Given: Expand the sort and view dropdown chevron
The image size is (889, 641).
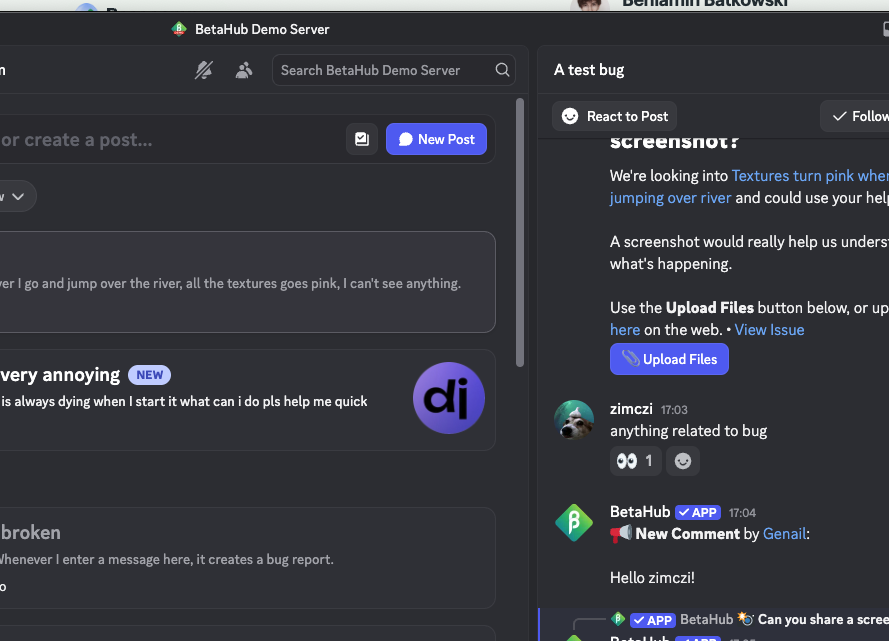Looking at the screenshot, I should [x=18, y=197].
